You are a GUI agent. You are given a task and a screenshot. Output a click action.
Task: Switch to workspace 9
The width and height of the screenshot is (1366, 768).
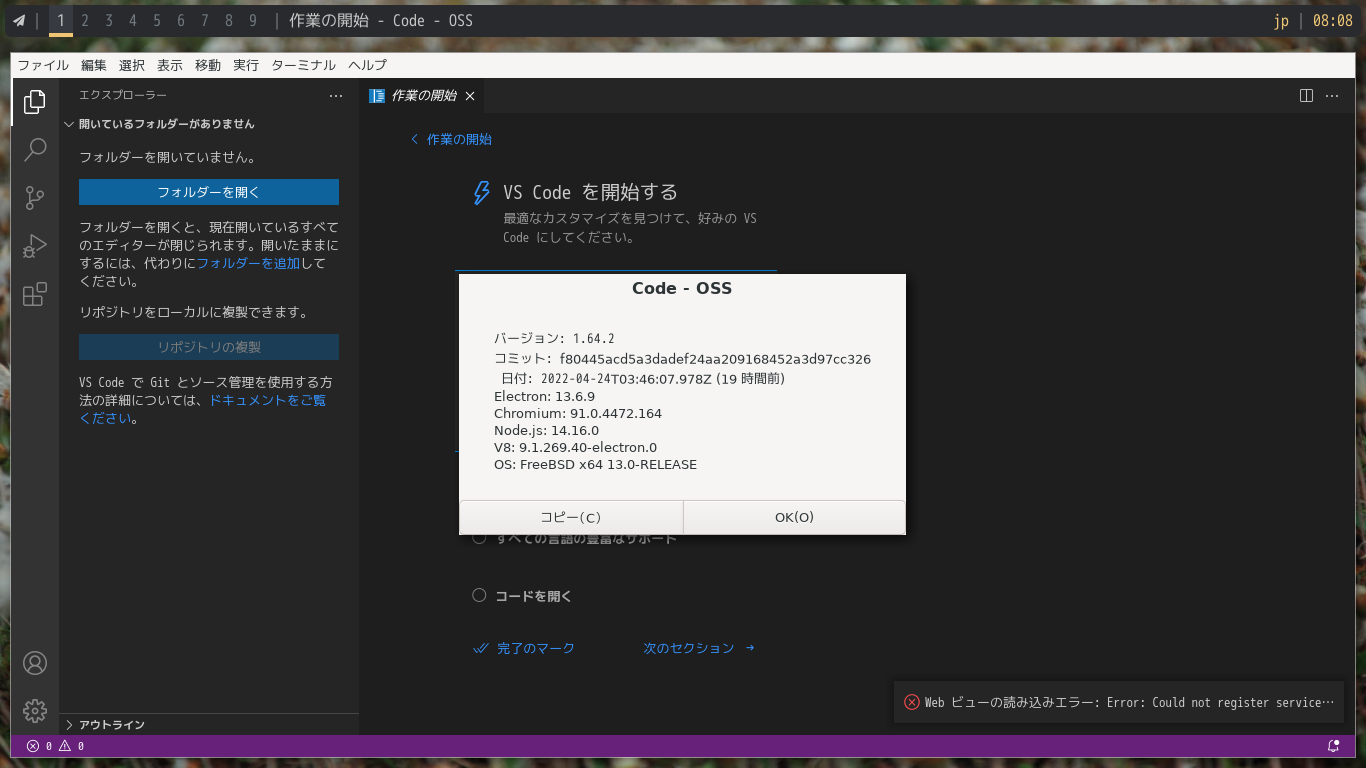tap(253, 20)
